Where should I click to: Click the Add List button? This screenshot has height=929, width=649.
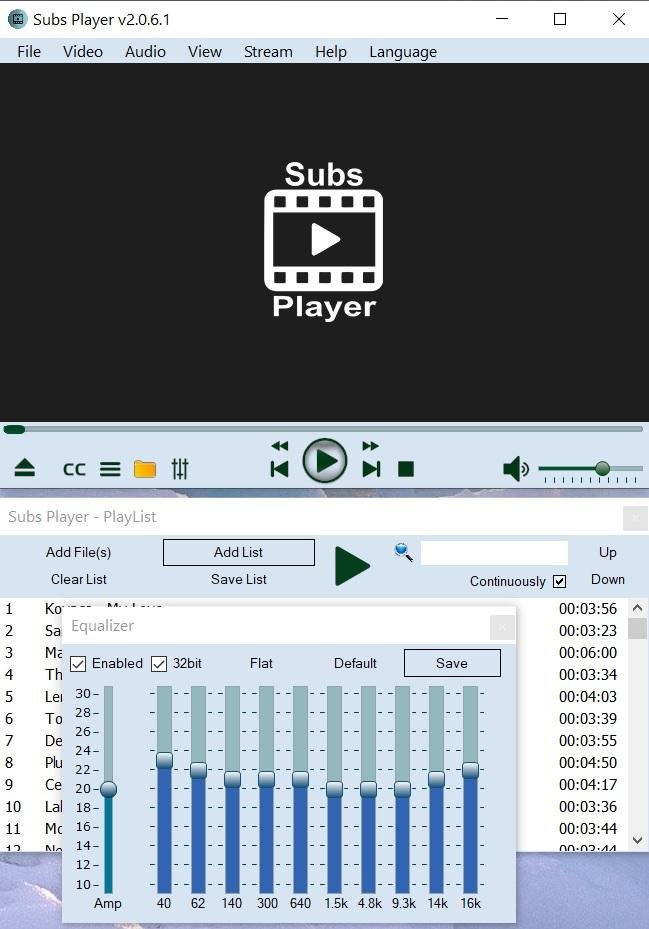click(x=239, y=552)
